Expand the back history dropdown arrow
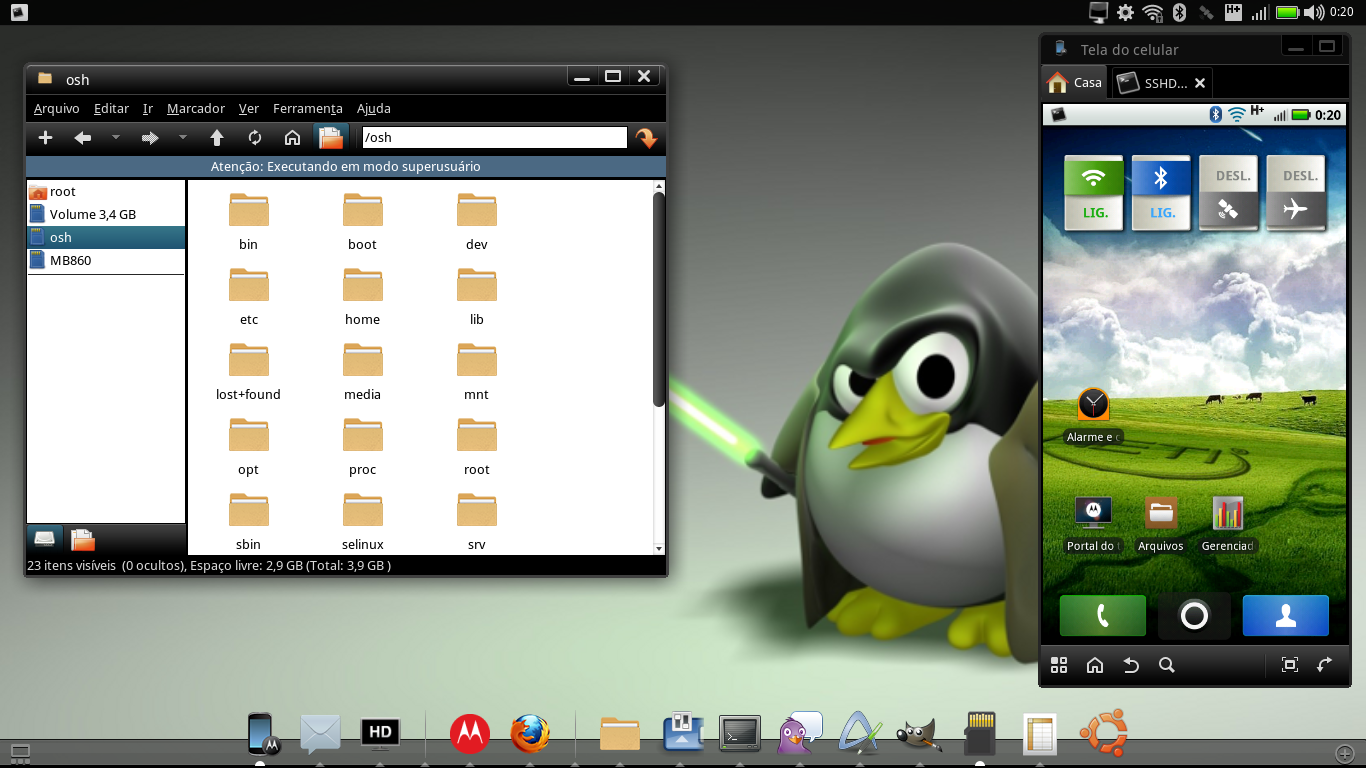Viewport: 1366px width, 768px height. click(x=116, y=138)
